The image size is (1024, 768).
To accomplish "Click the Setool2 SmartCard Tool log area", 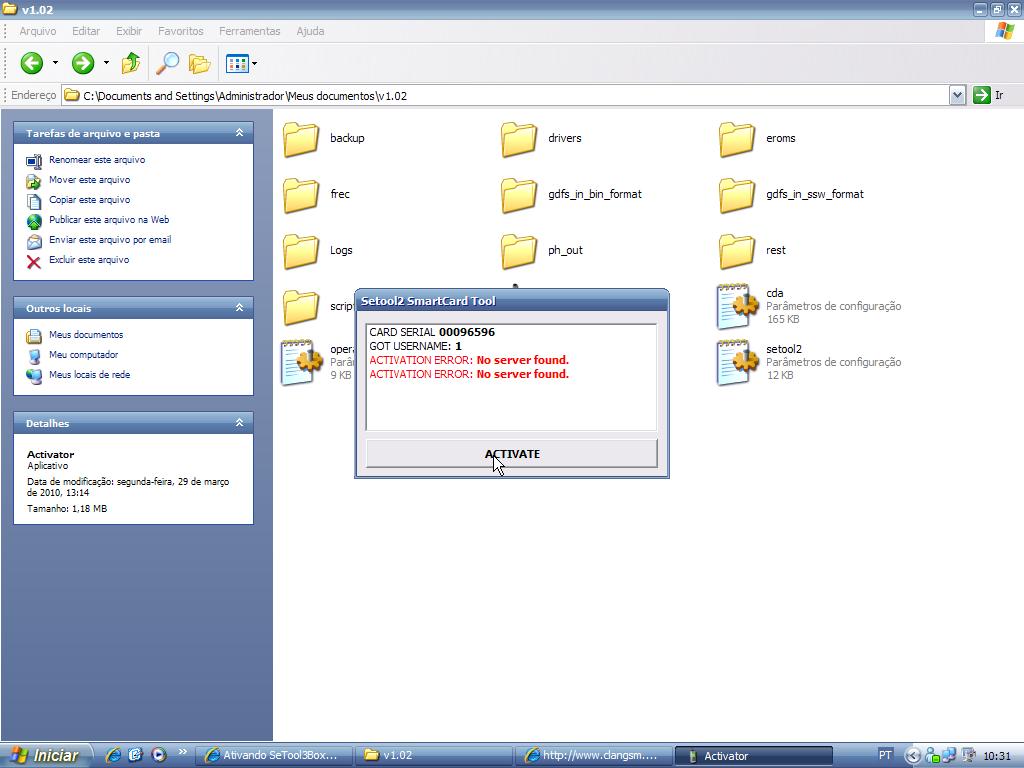I will tap(511, 377).
